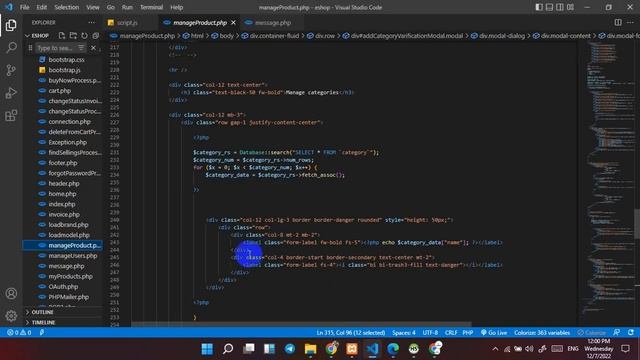The image size is (640, 360).
Task: Open the Explorer view in activity bar
Action: point(11,25)
